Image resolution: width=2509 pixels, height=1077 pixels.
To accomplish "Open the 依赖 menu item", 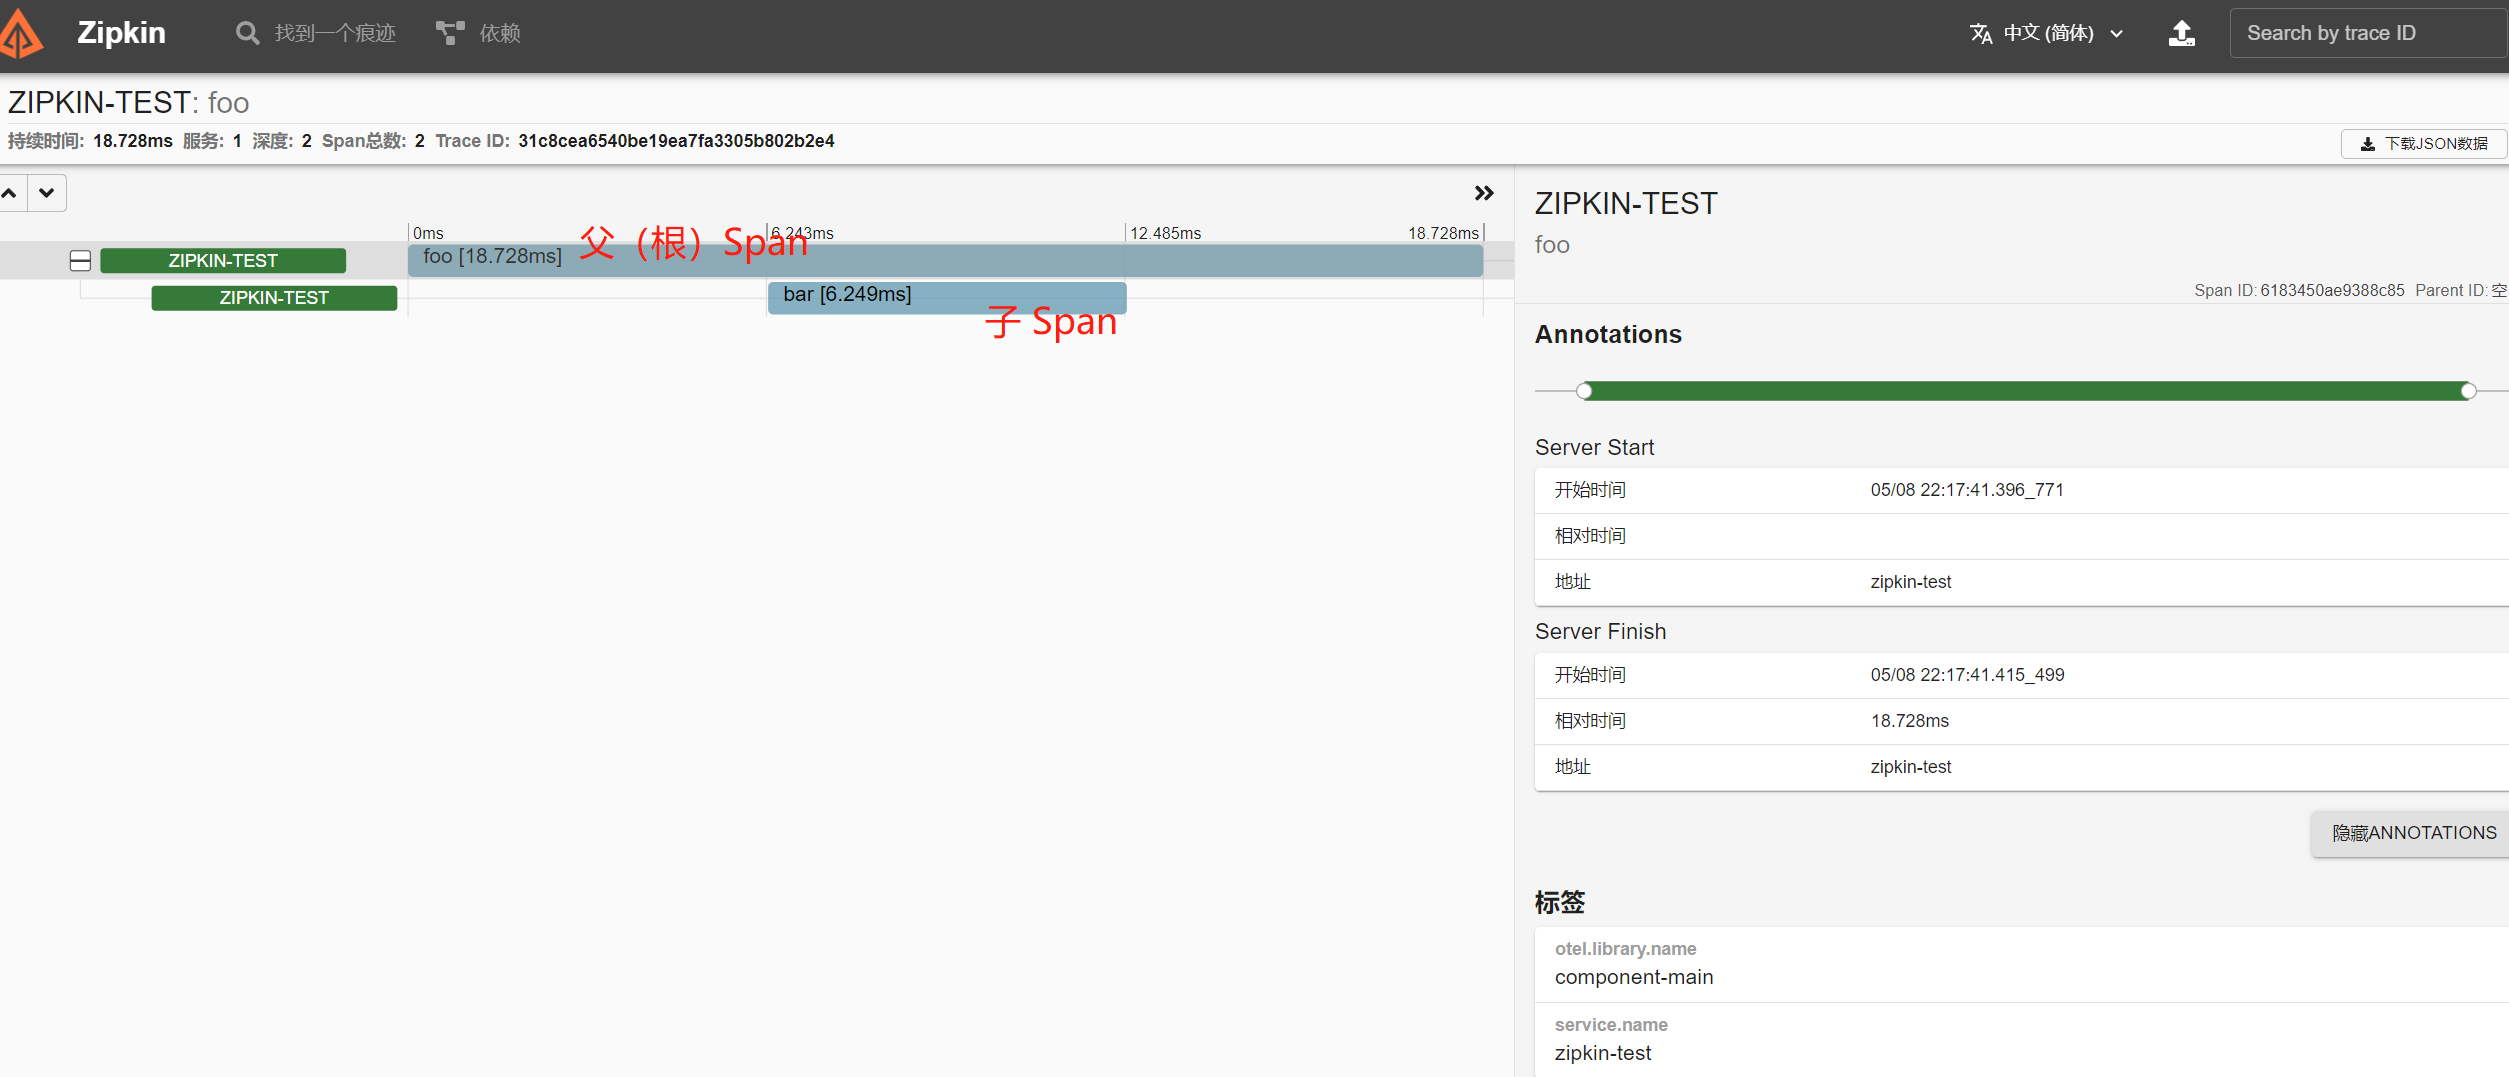I will pyautogui.click(x=500, y=33).
